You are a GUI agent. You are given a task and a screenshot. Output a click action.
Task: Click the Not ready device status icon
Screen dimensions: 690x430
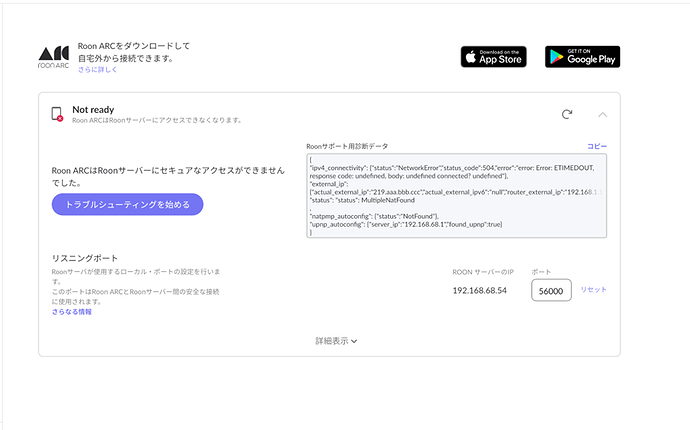[x=57, y=114]
